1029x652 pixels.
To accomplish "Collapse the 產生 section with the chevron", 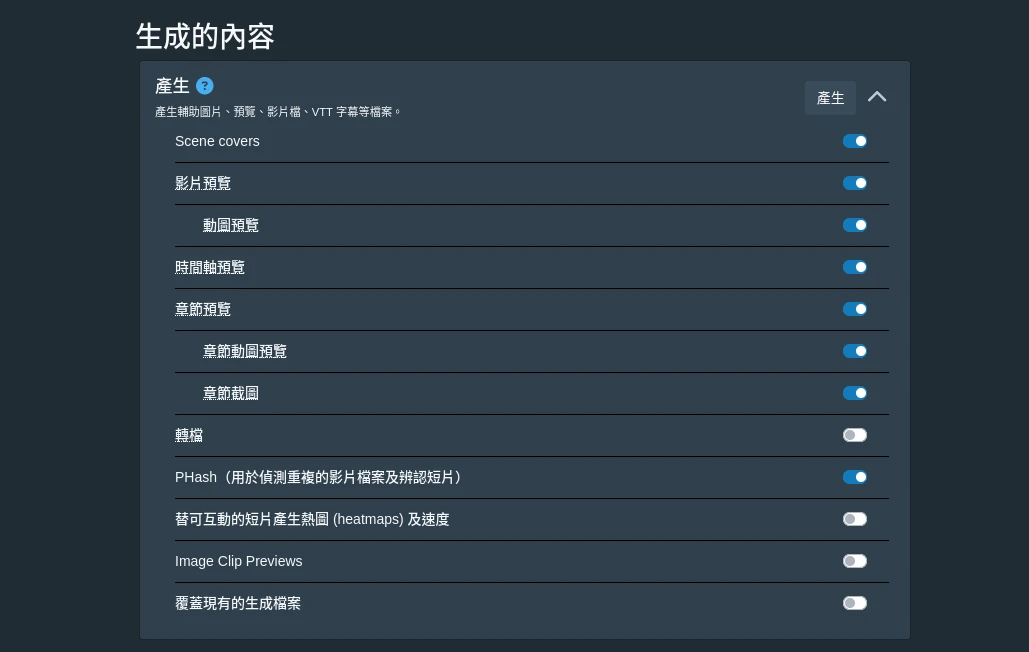I will tap(877, 97).
